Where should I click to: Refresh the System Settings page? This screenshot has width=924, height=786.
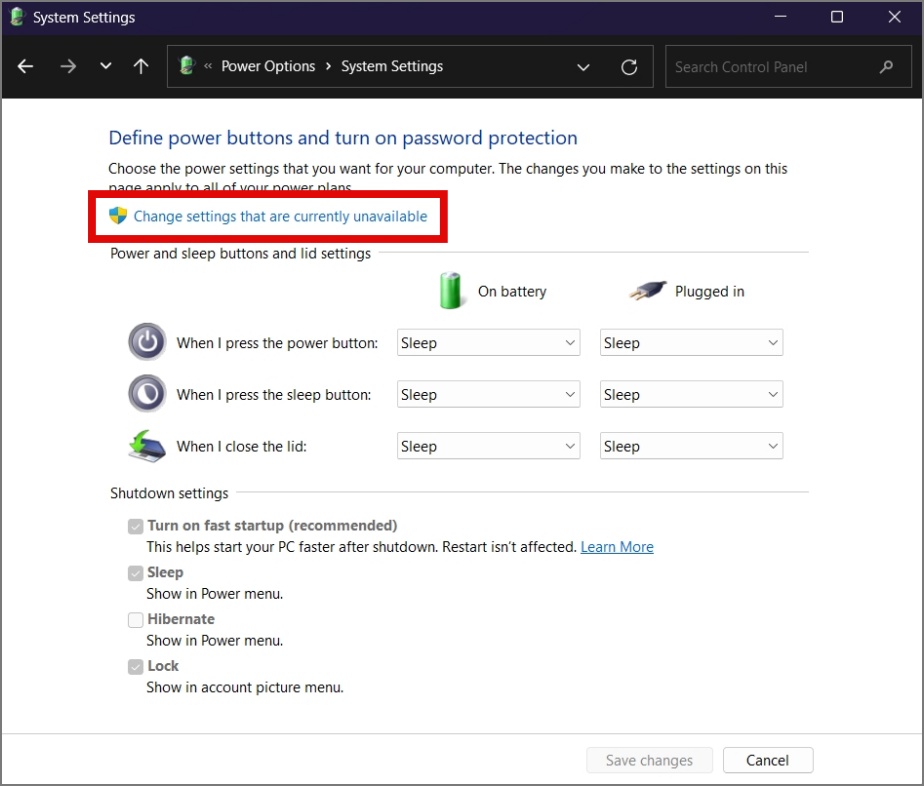point(629,67)
